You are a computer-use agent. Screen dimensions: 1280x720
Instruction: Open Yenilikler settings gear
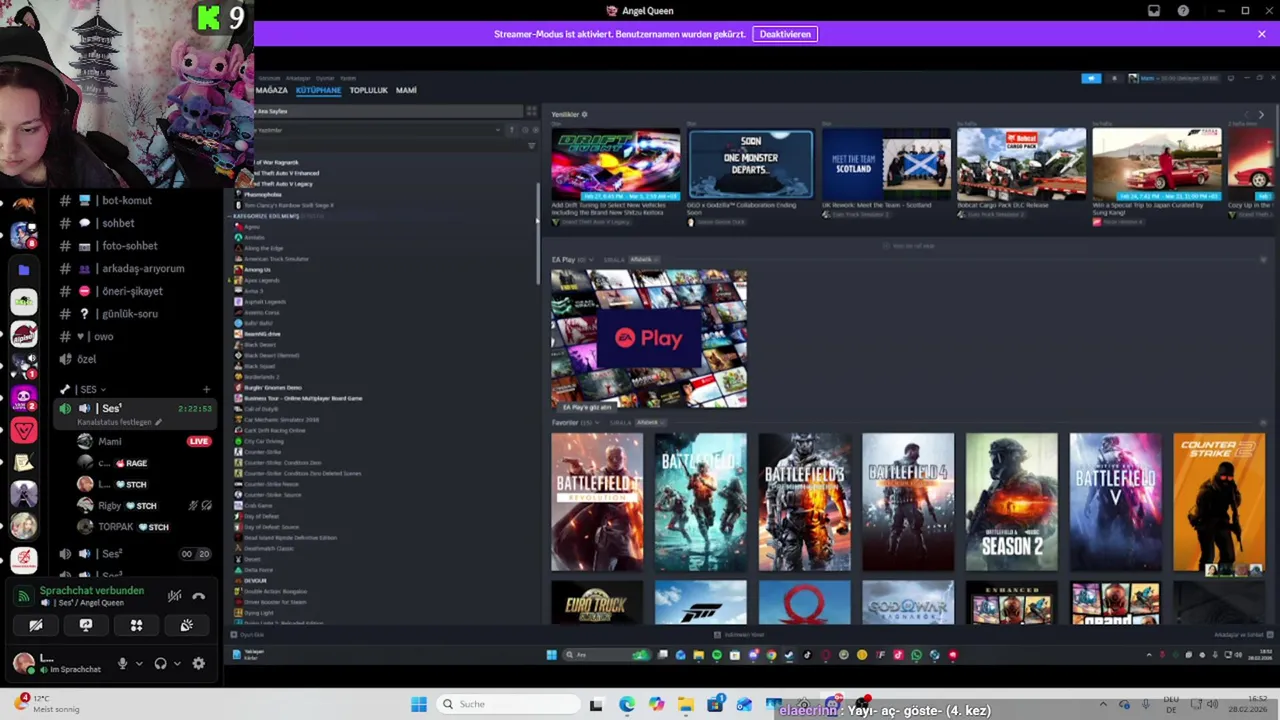(x=585, y=115)
